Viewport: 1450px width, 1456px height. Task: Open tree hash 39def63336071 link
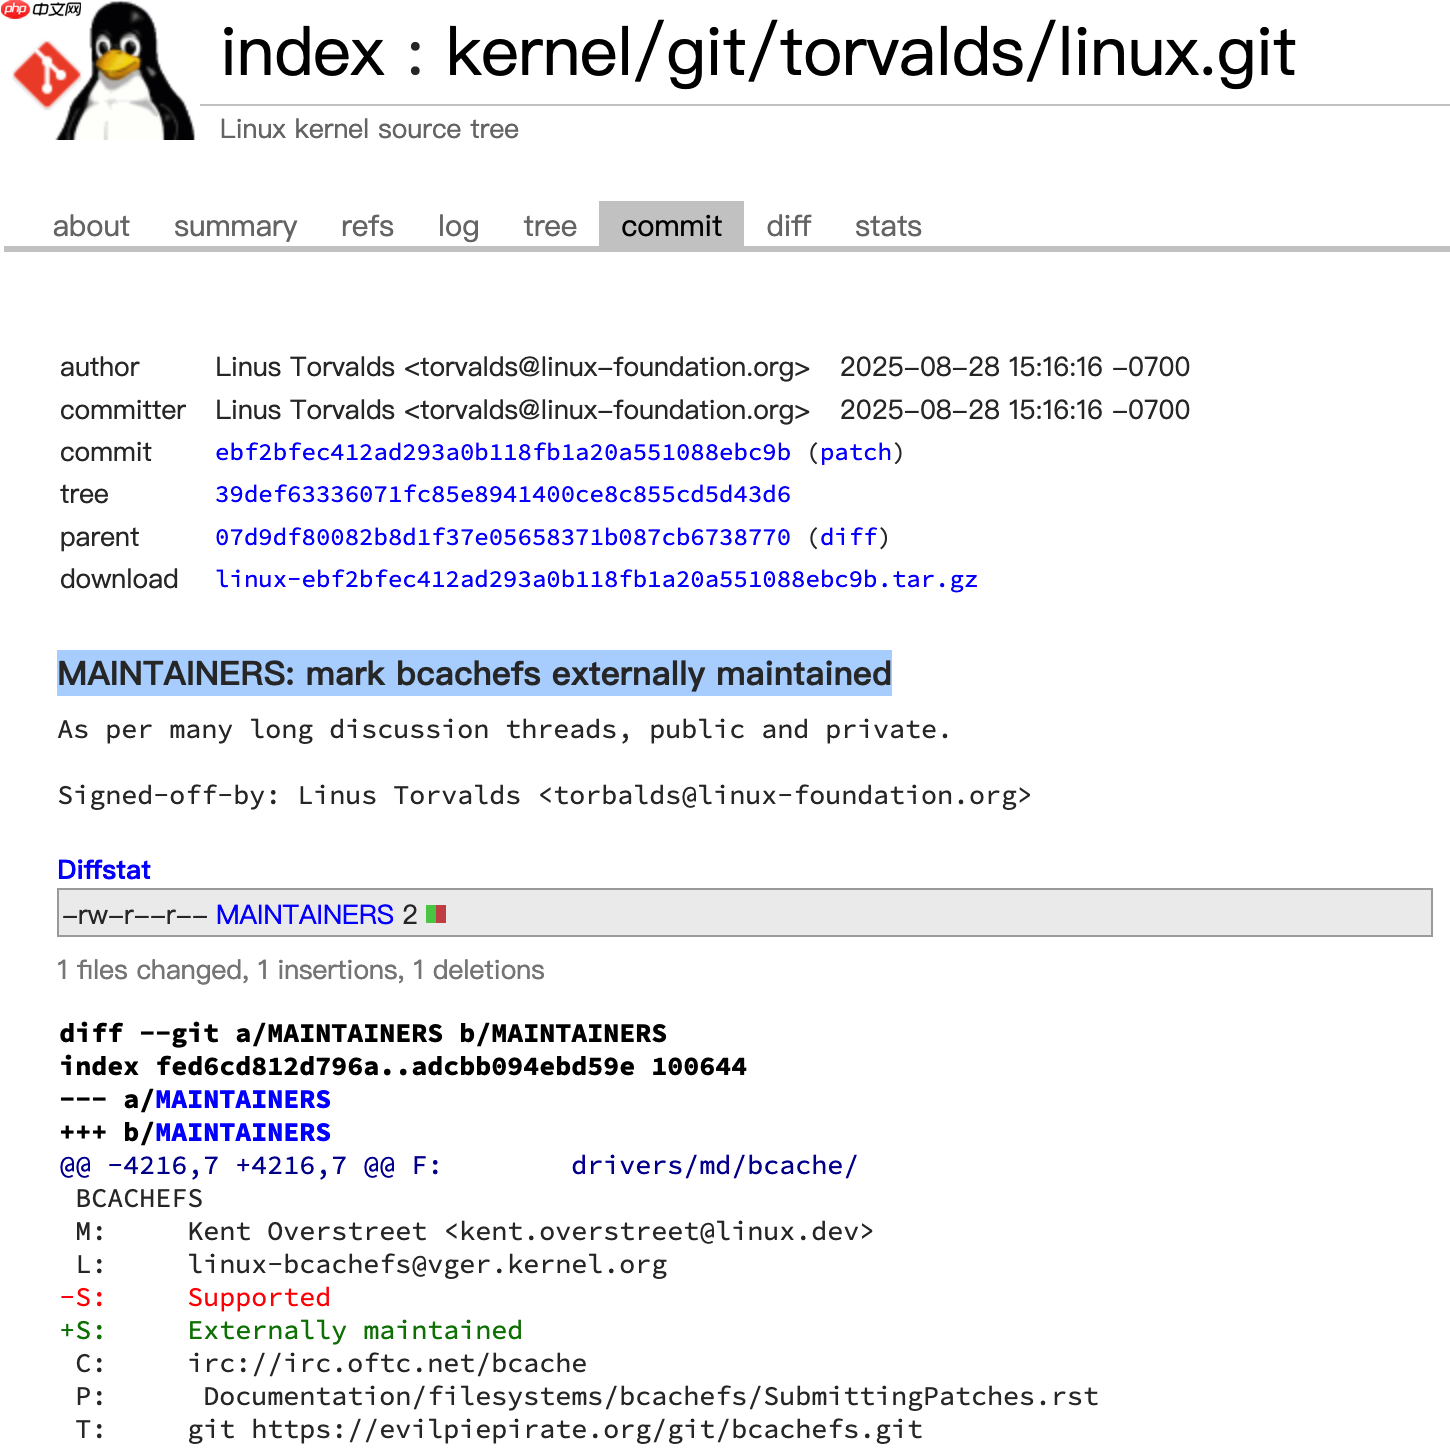click(x=503, y=494)
